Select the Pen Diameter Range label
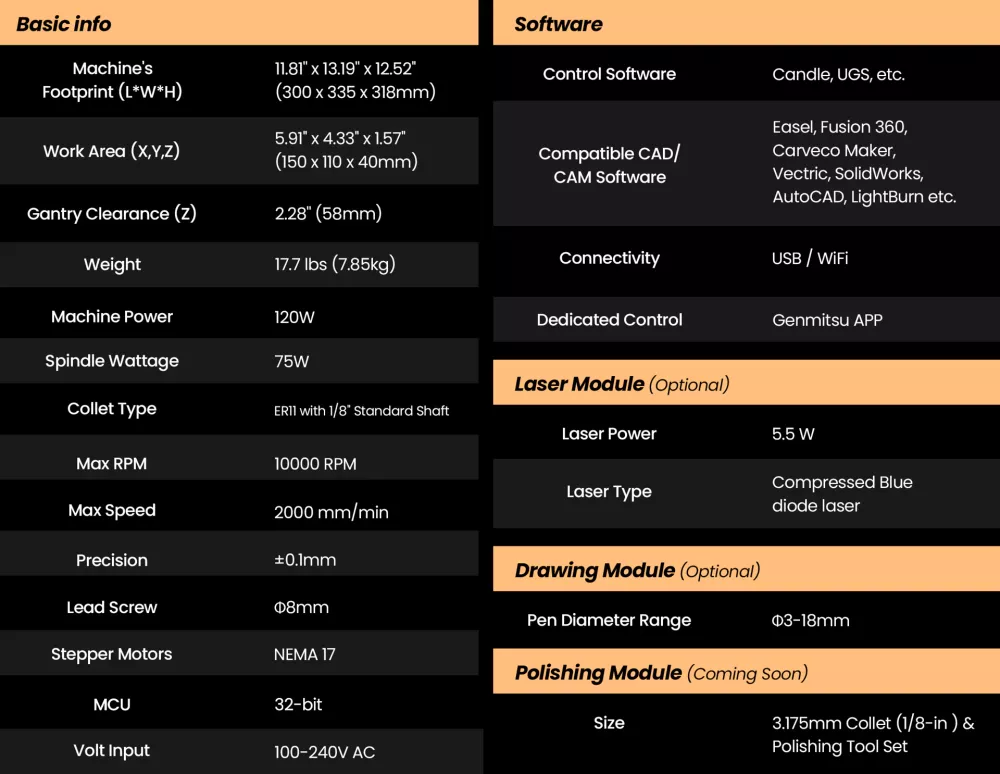The width and height of the screenshot is (1000, 774). (x=609, y=620)
